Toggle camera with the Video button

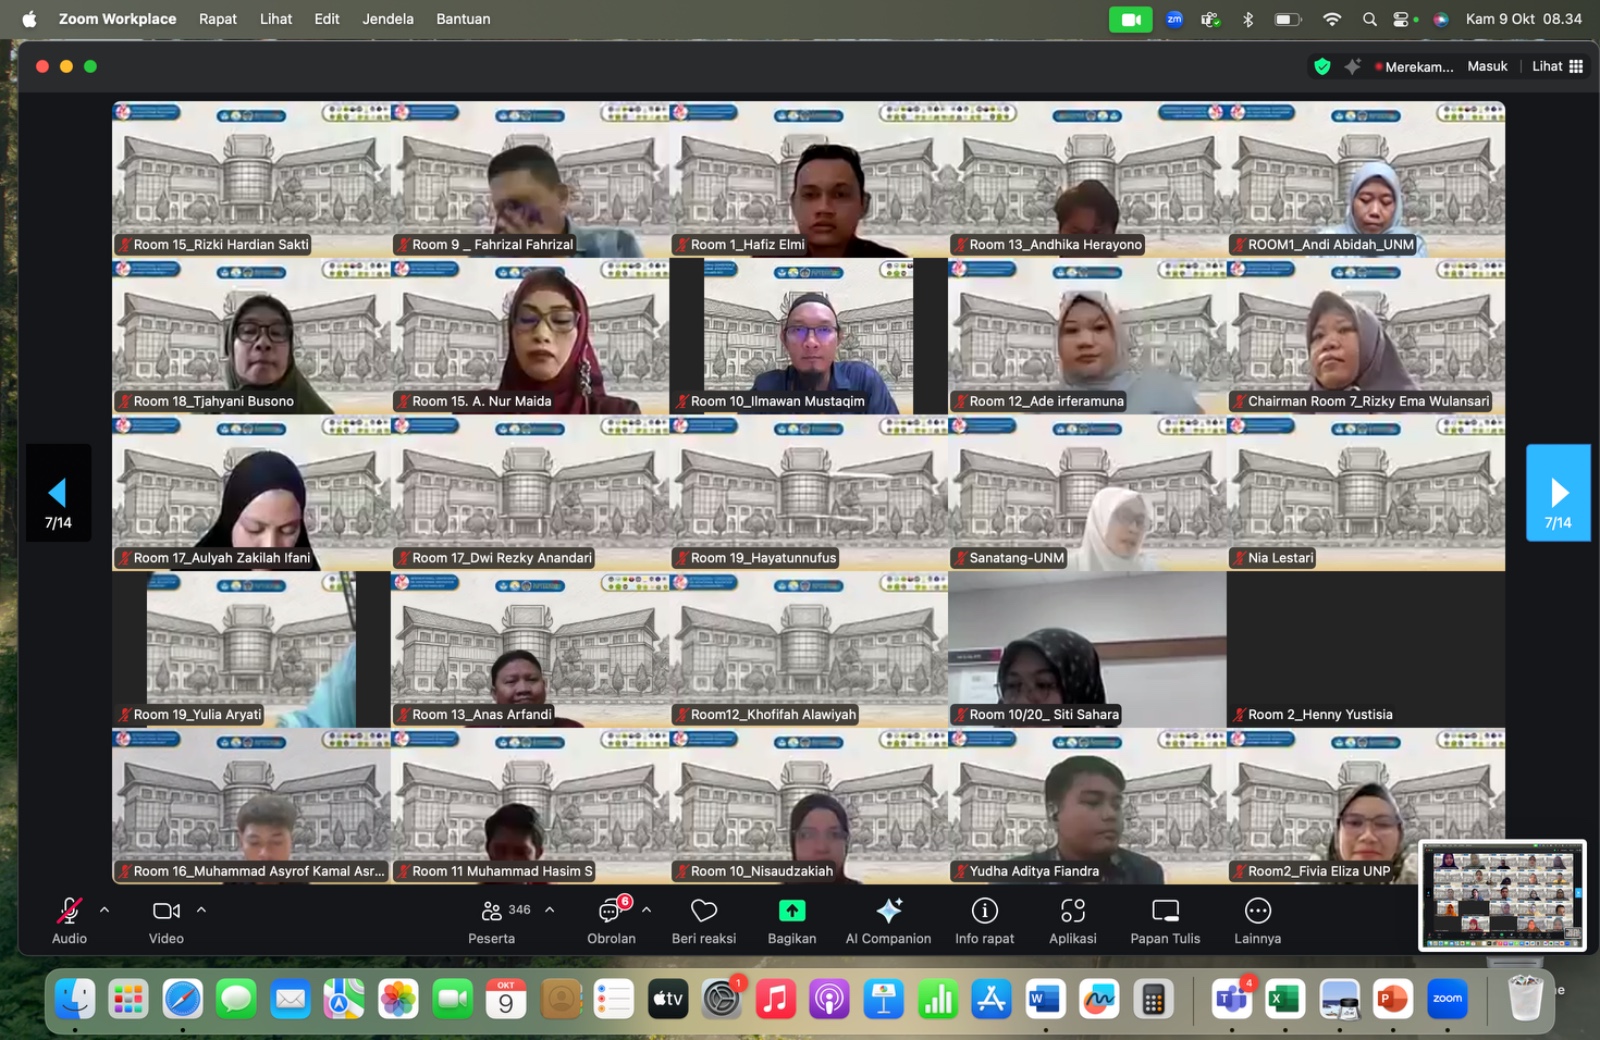tap(166, 911)
